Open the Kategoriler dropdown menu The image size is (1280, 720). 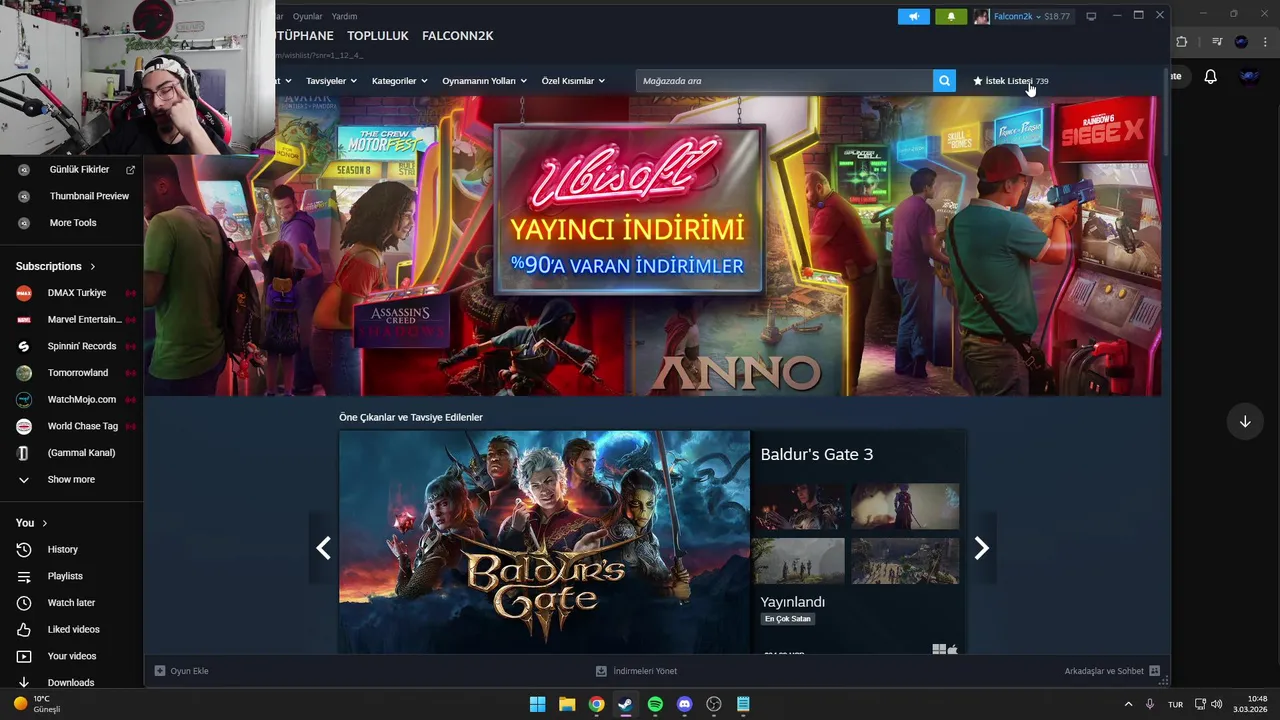coord(400,81)
